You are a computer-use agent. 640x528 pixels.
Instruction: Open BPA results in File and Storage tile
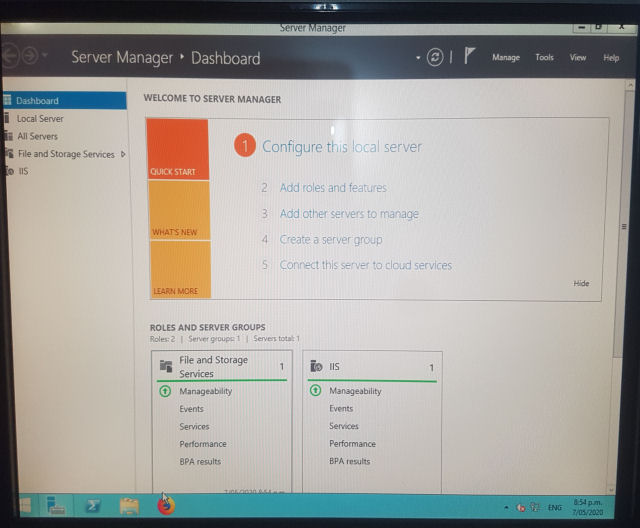(200, 461)
